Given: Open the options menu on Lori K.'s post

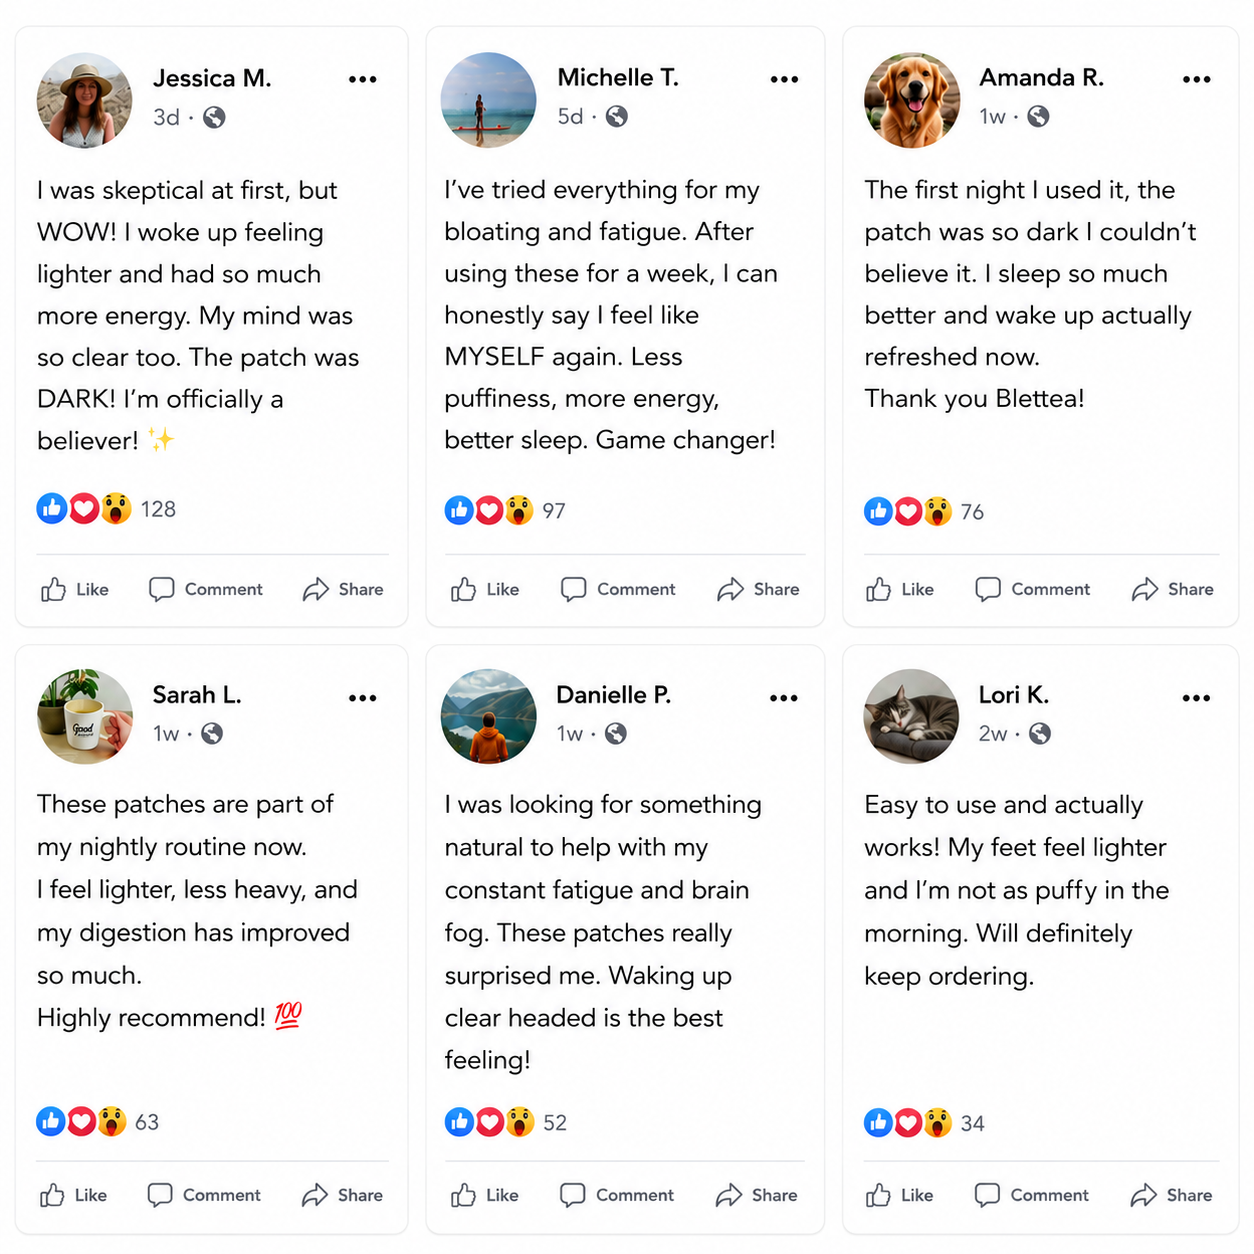Looking at the screenshot, I should coord(1196,698).
